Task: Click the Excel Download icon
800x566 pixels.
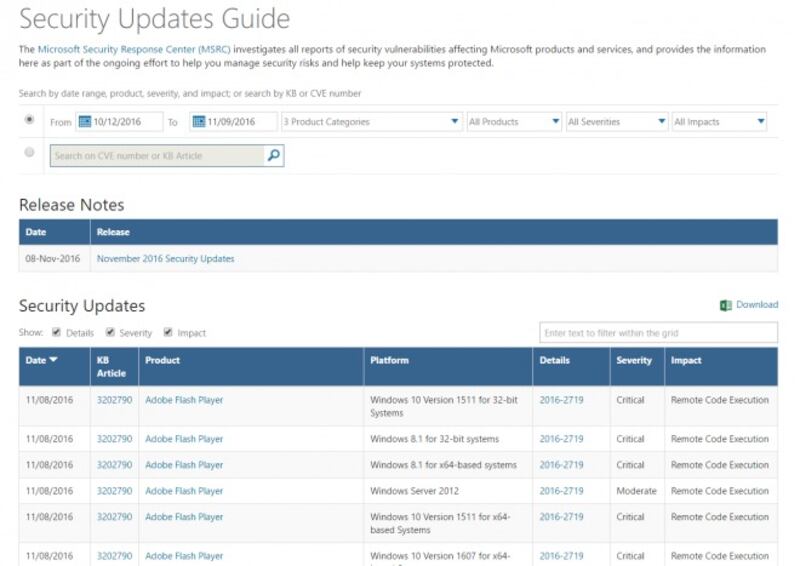Action: pos(726,305)
